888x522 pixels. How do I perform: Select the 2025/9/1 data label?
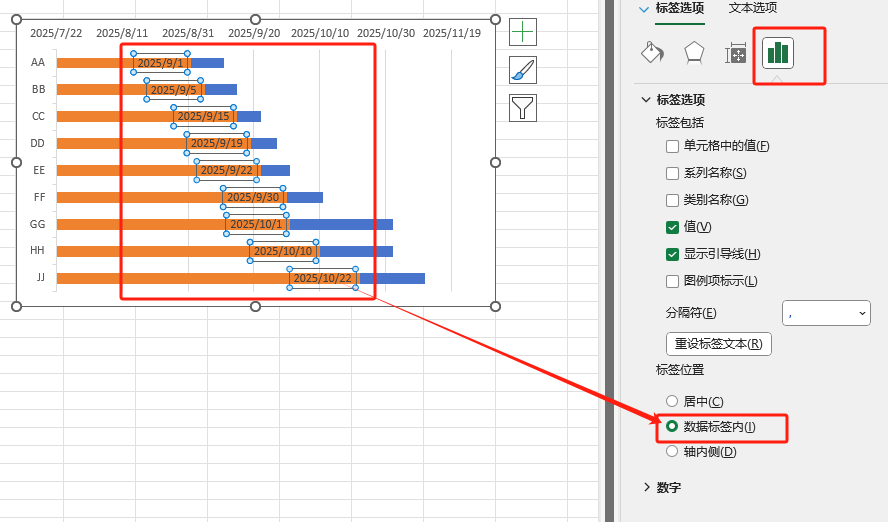[160, 63]
